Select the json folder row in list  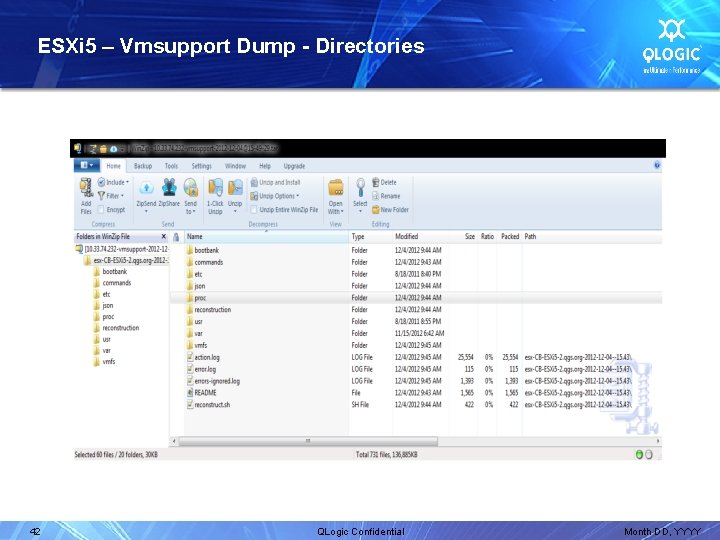tap(416, 286)
